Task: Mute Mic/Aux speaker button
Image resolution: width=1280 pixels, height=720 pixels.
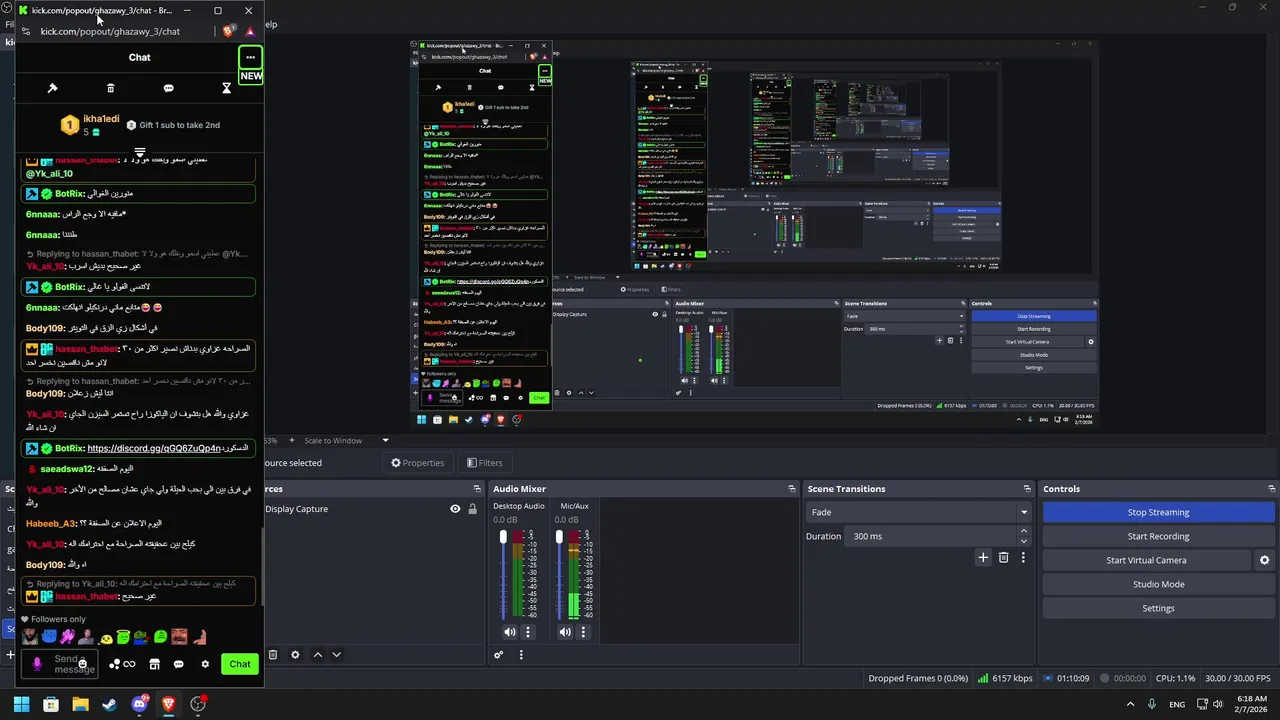Action: pyautogui.click(x=565, y=632)
